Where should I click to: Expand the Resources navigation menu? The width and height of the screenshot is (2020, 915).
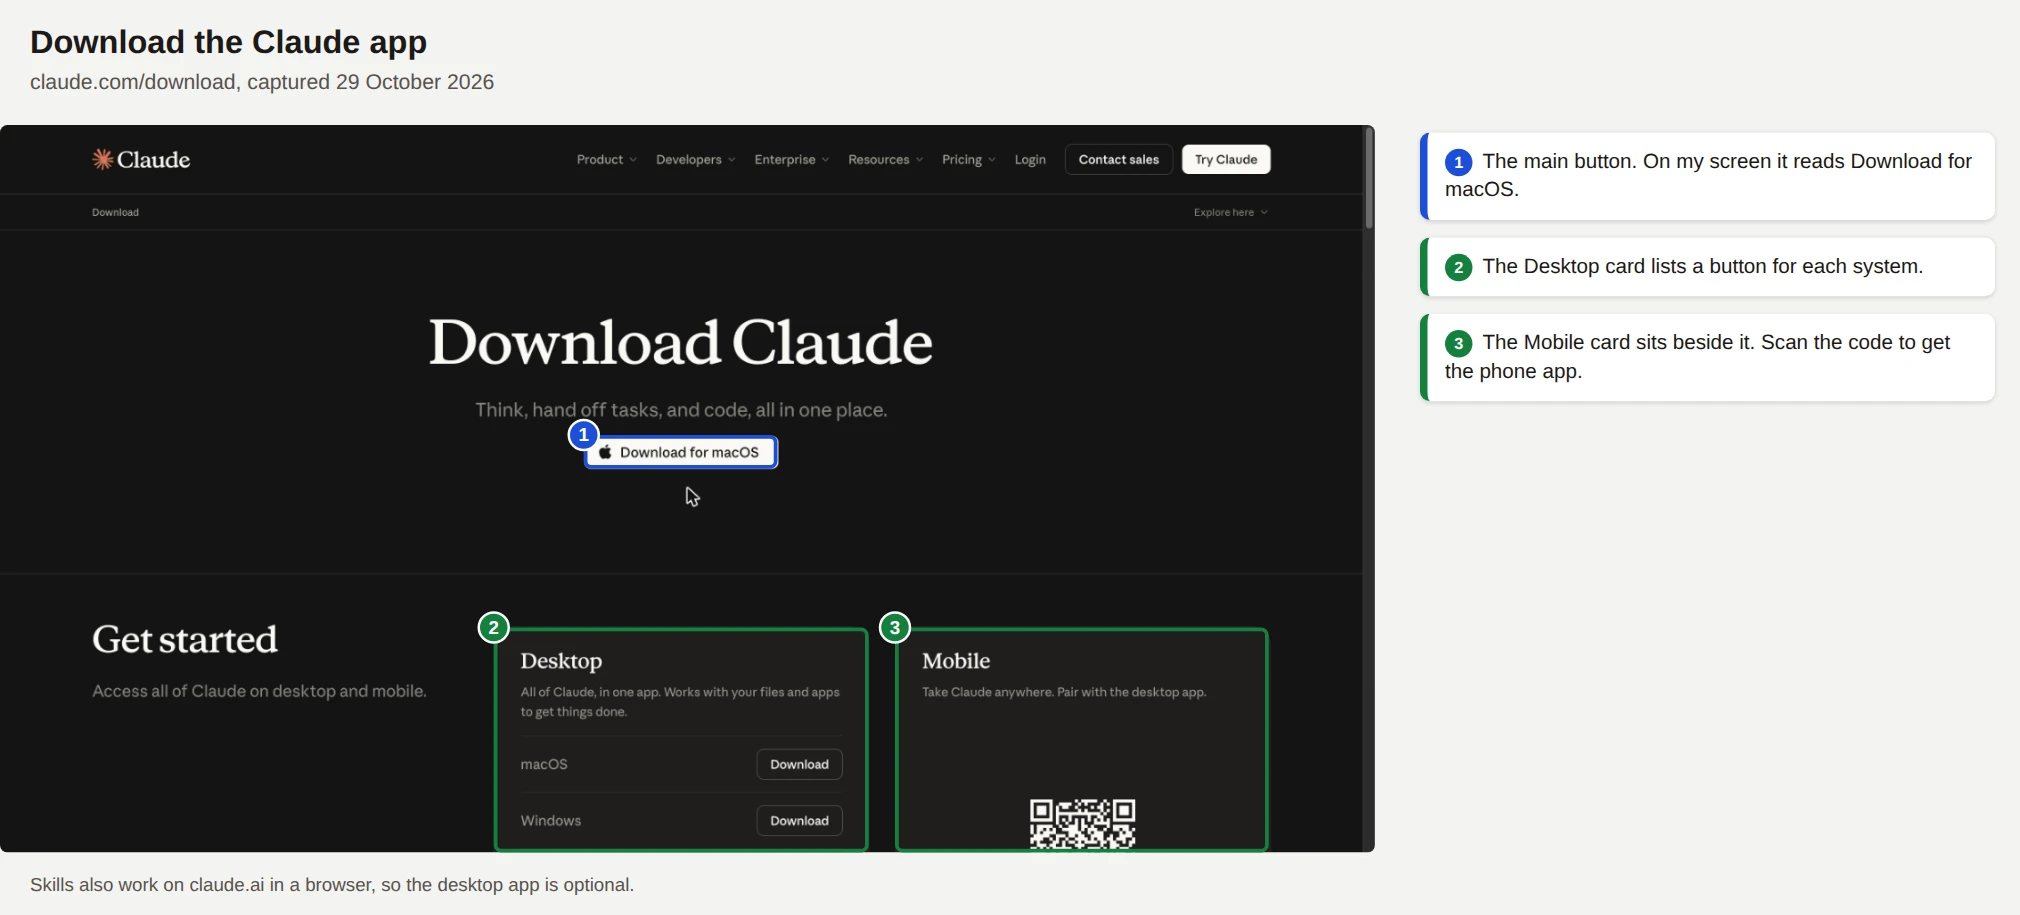885,160
